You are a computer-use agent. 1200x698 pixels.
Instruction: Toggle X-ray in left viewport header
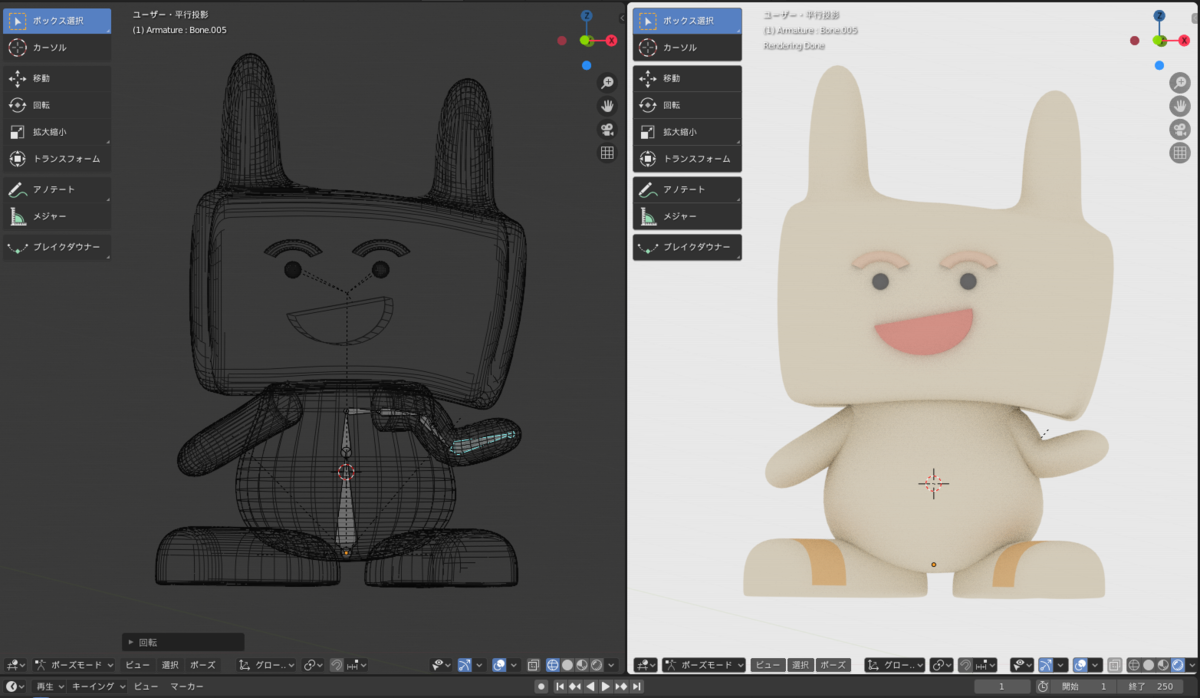coord(533,665)
